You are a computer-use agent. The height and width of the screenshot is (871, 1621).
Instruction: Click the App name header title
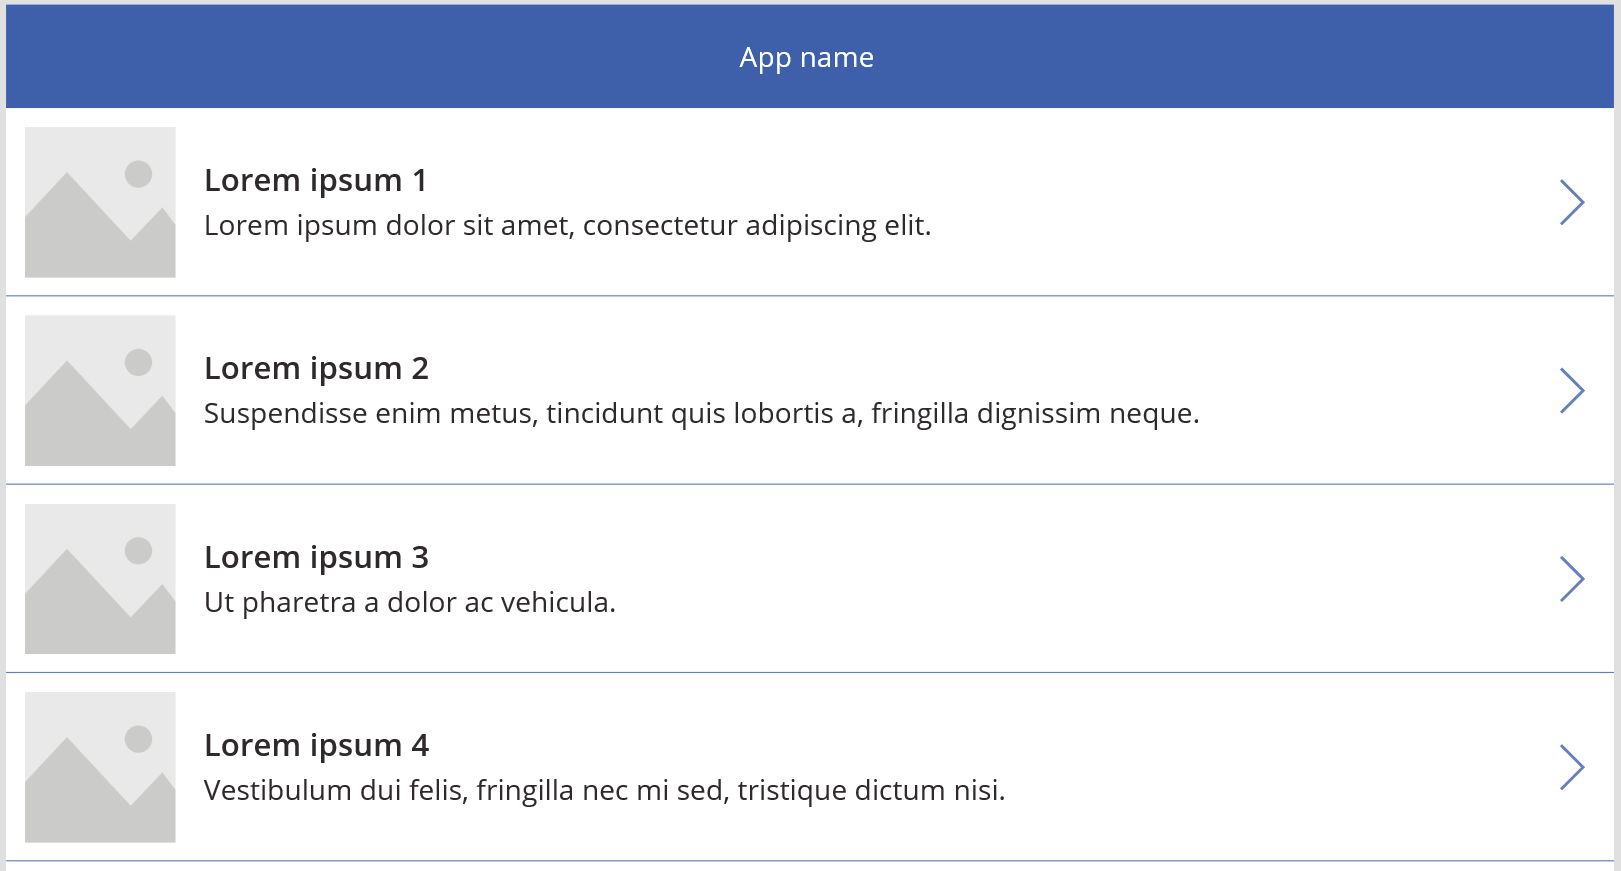(806, 57)
